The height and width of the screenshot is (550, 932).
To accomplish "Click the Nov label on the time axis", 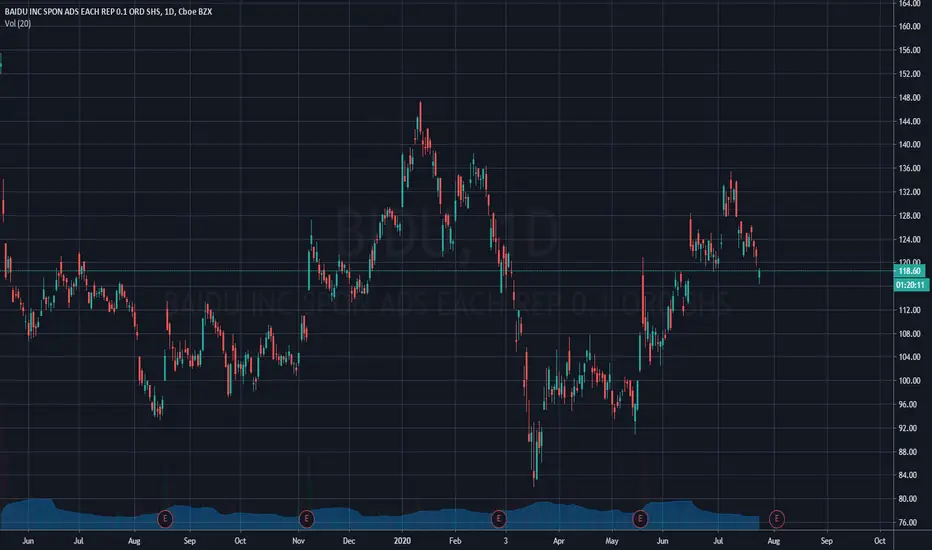I will 298,541.
